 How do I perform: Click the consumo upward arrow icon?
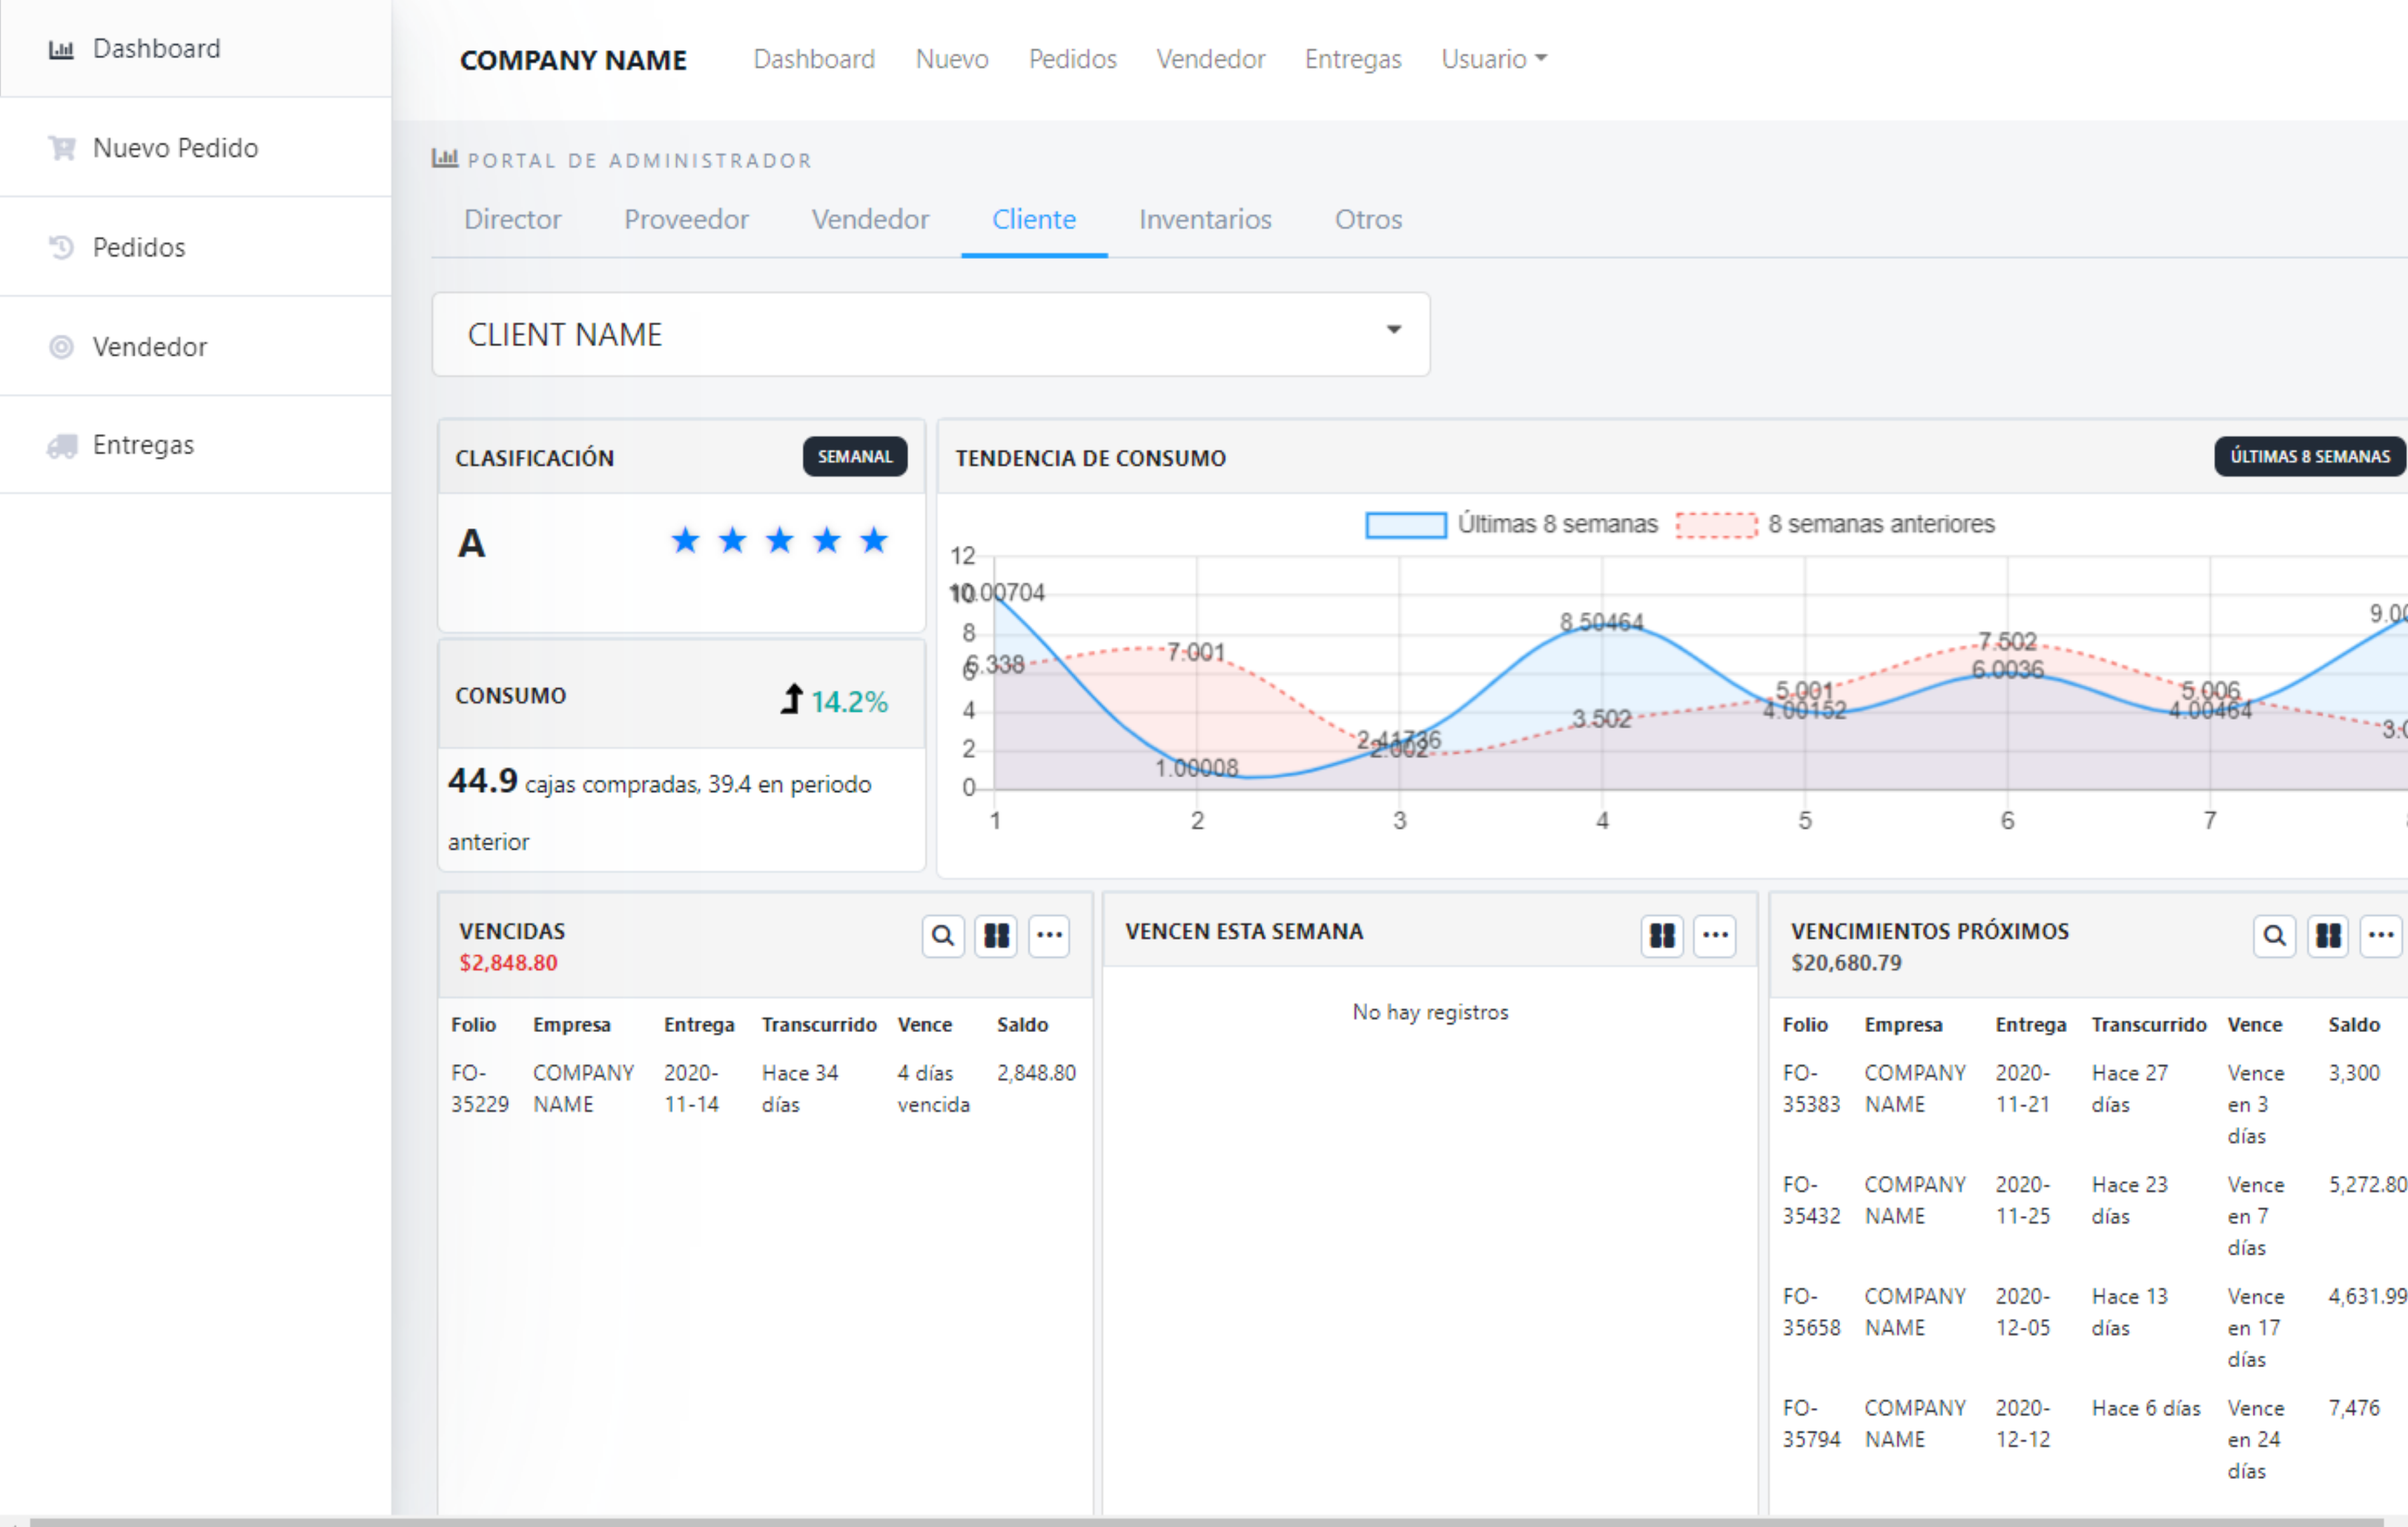coord(791,699)
